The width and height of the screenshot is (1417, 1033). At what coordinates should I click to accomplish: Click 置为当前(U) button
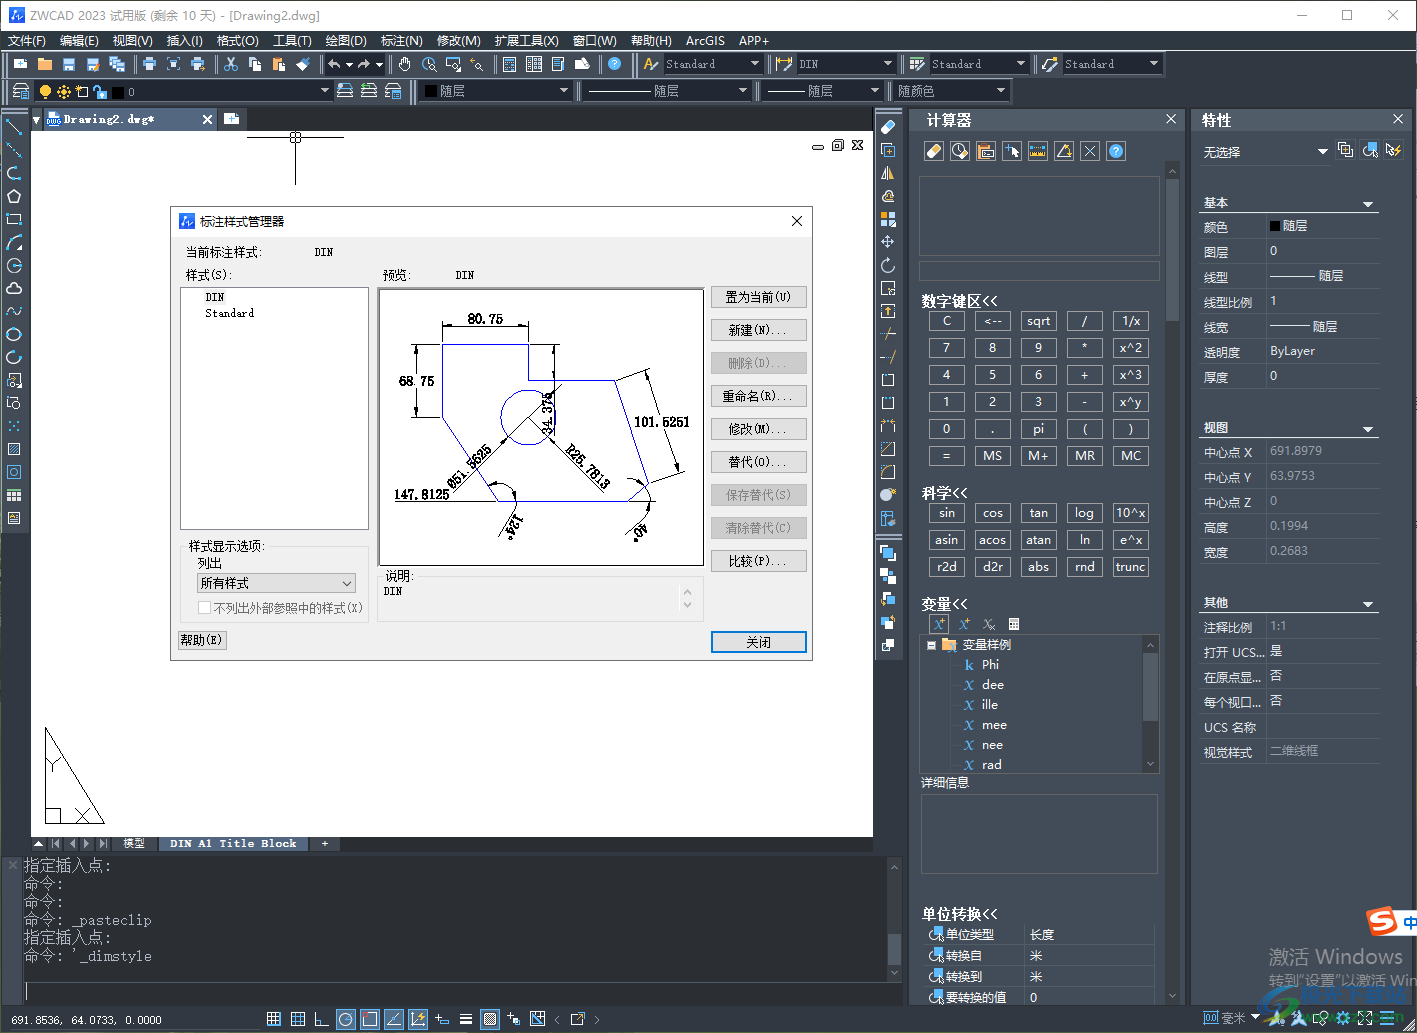[758, 297]
